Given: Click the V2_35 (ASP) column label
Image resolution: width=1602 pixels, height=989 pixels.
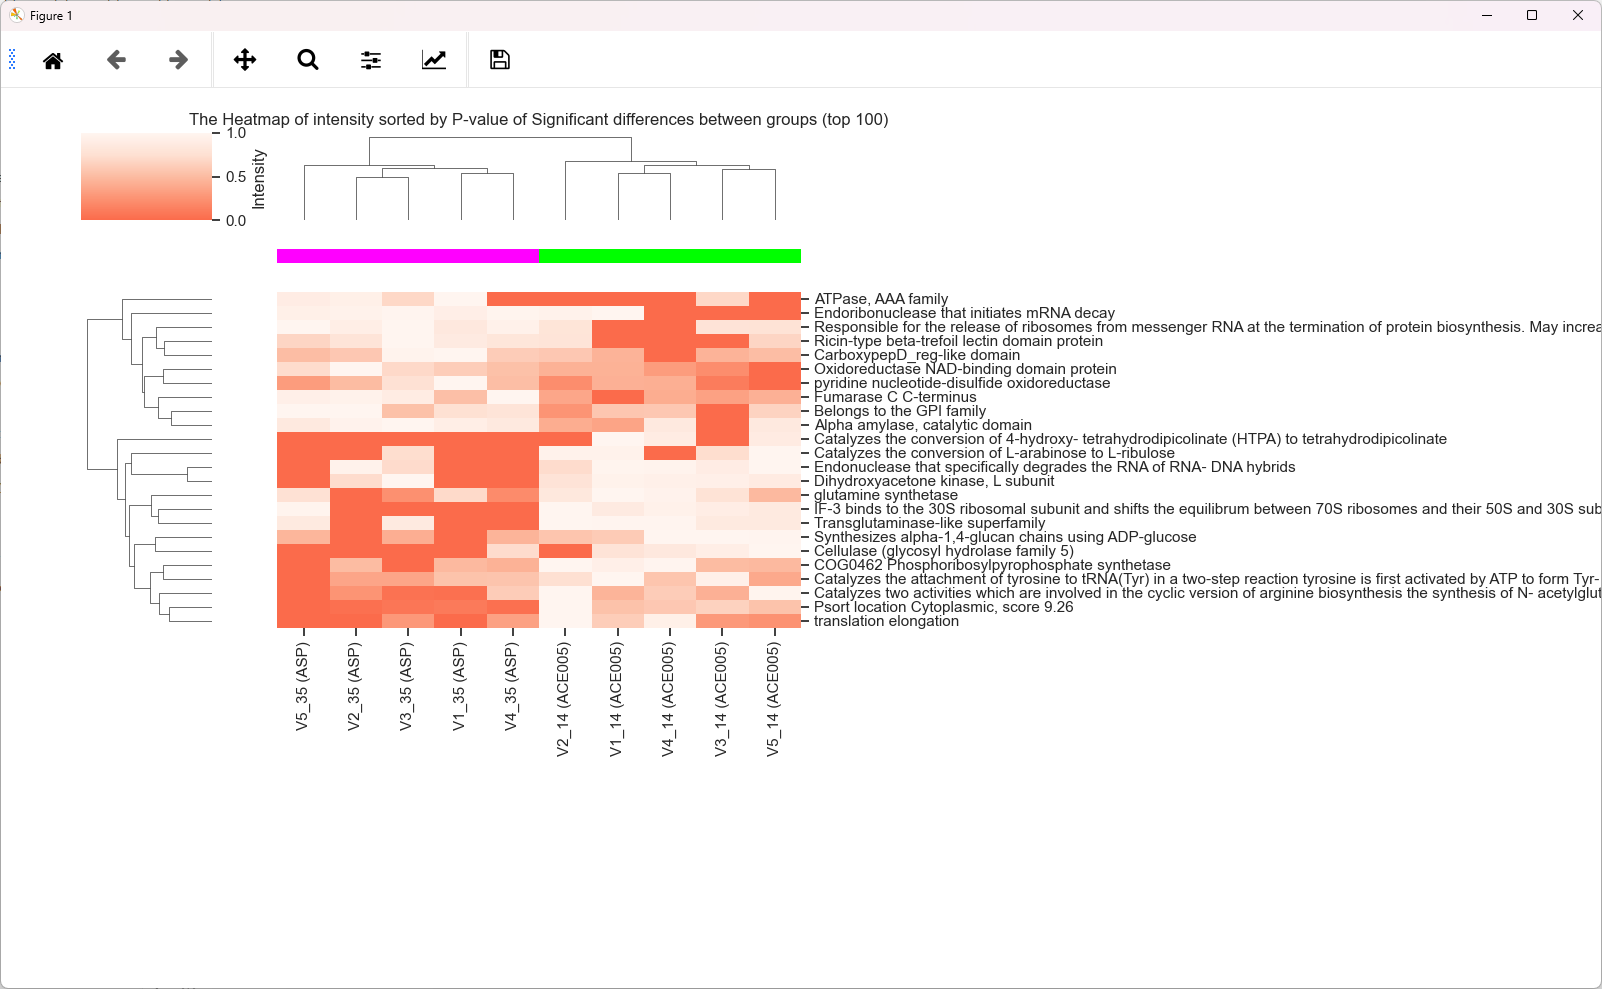Looking at the screenshot, I should [355, 686].
